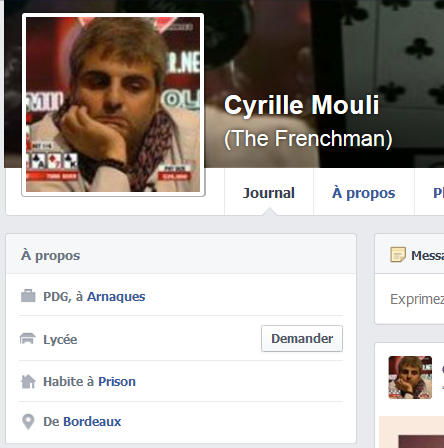This screenshot has height=448, width=444.
Task: Click the house icon beside Habite à
Action: pyautogui.click(x=28, y=381)
